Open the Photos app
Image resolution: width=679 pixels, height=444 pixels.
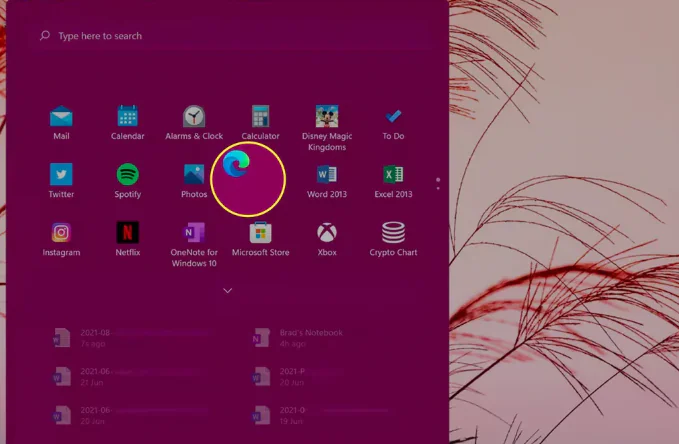(194, 181)
